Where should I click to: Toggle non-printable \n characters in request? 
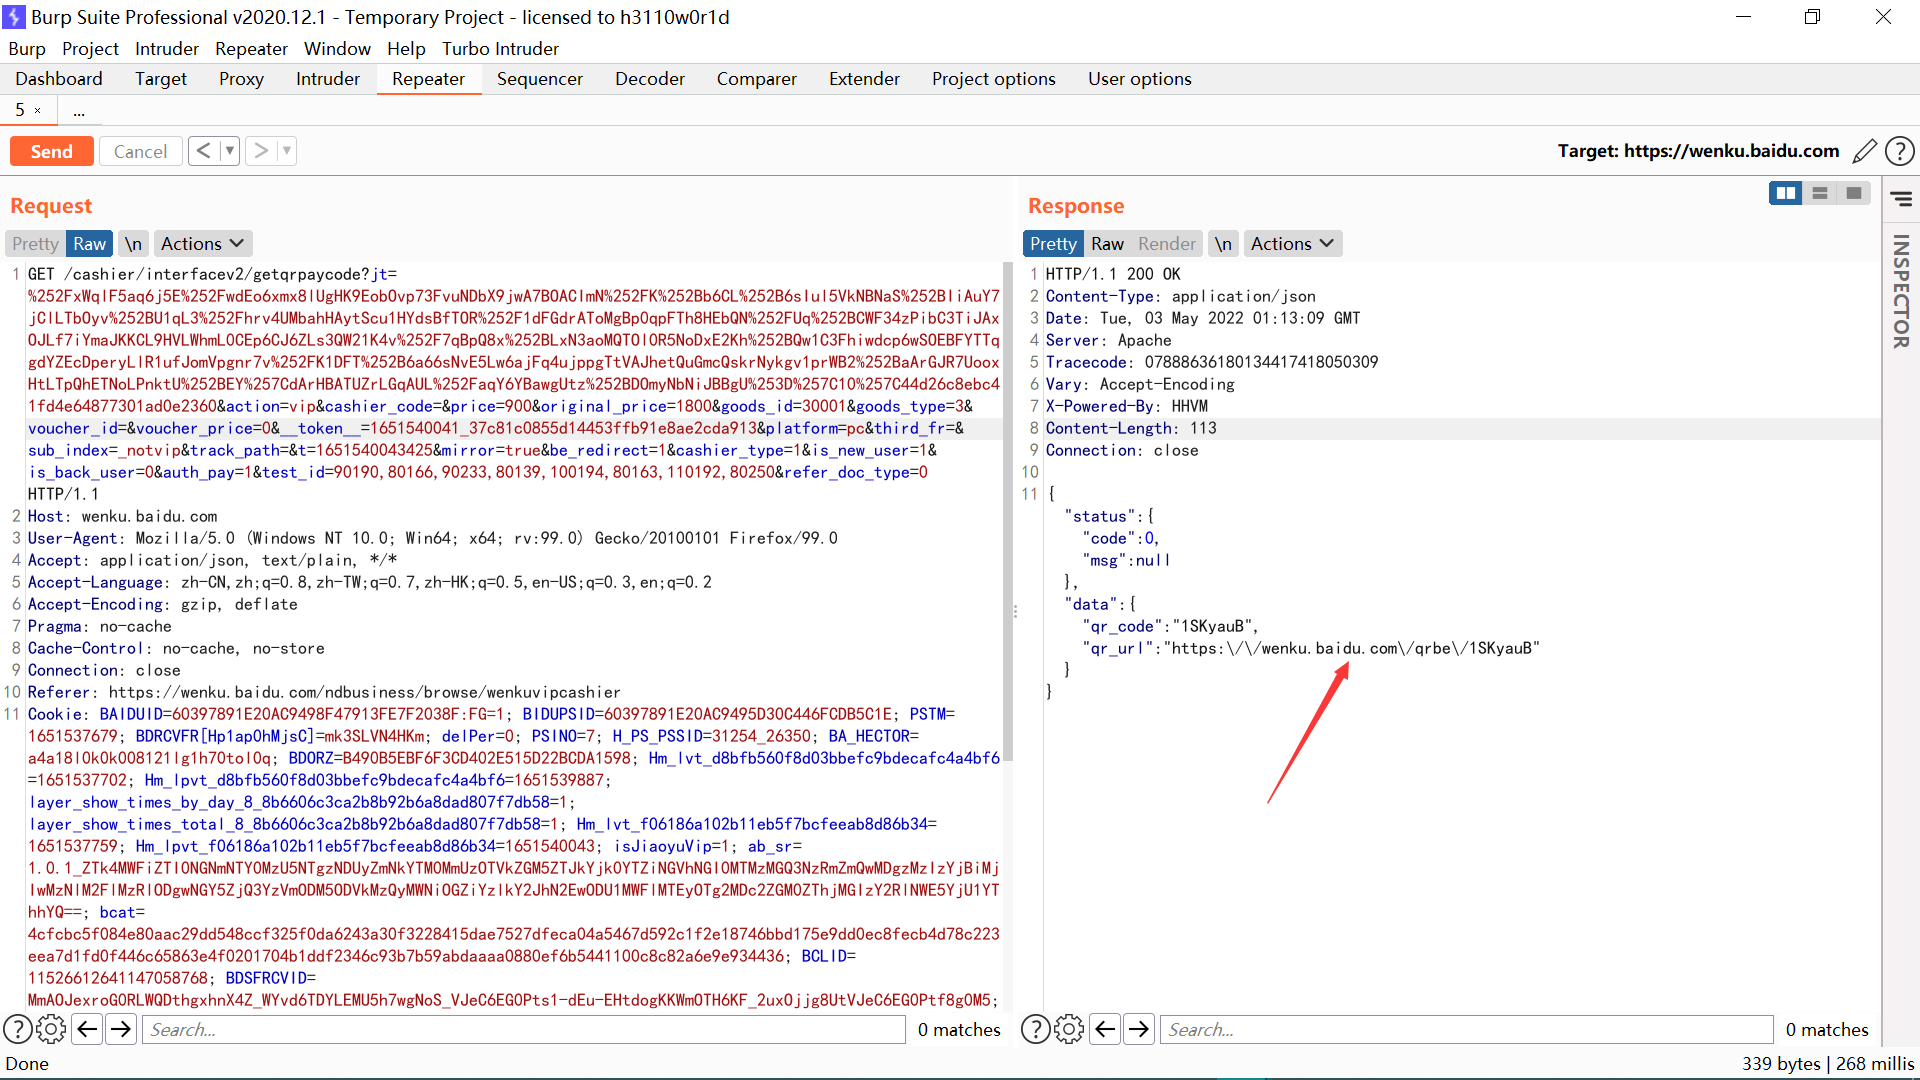click(133, 244)
